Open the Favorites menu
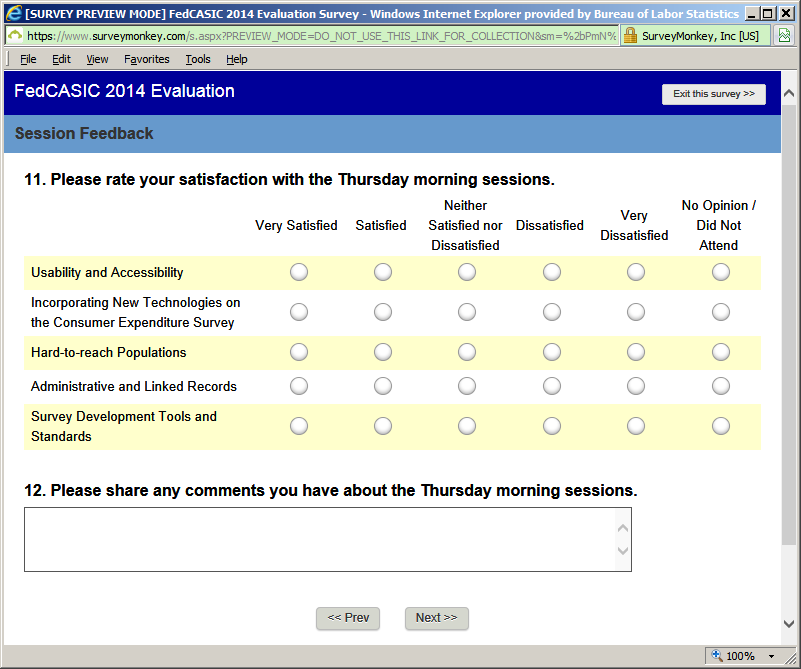 click(147, 59)
